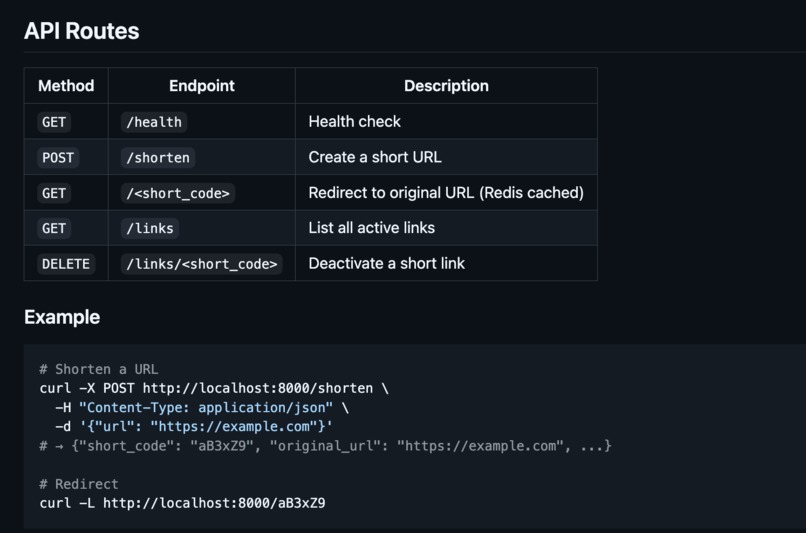The height and width of the screenshot is (533, 806).
Task: Click the Health check description
Action: click(354, 121)
